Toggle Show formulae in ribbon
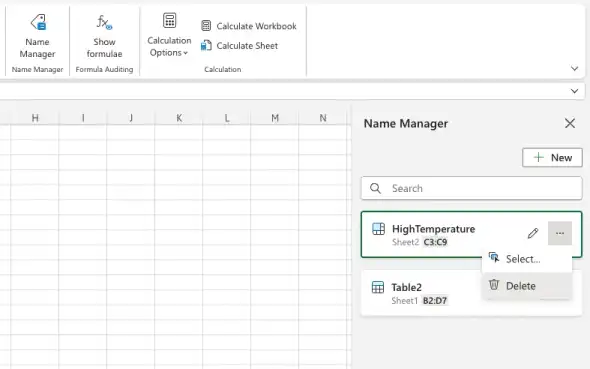Viewport: 590px width, 369px height. [104, 36]
